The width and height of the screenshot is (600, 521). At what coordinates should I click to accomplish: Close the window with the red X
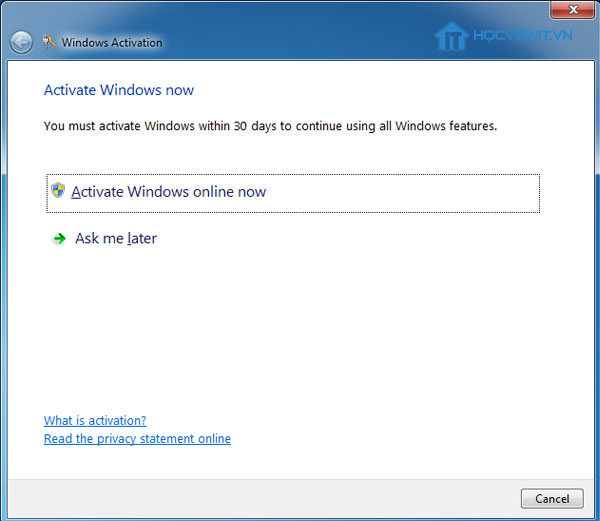tap(572, 10)
